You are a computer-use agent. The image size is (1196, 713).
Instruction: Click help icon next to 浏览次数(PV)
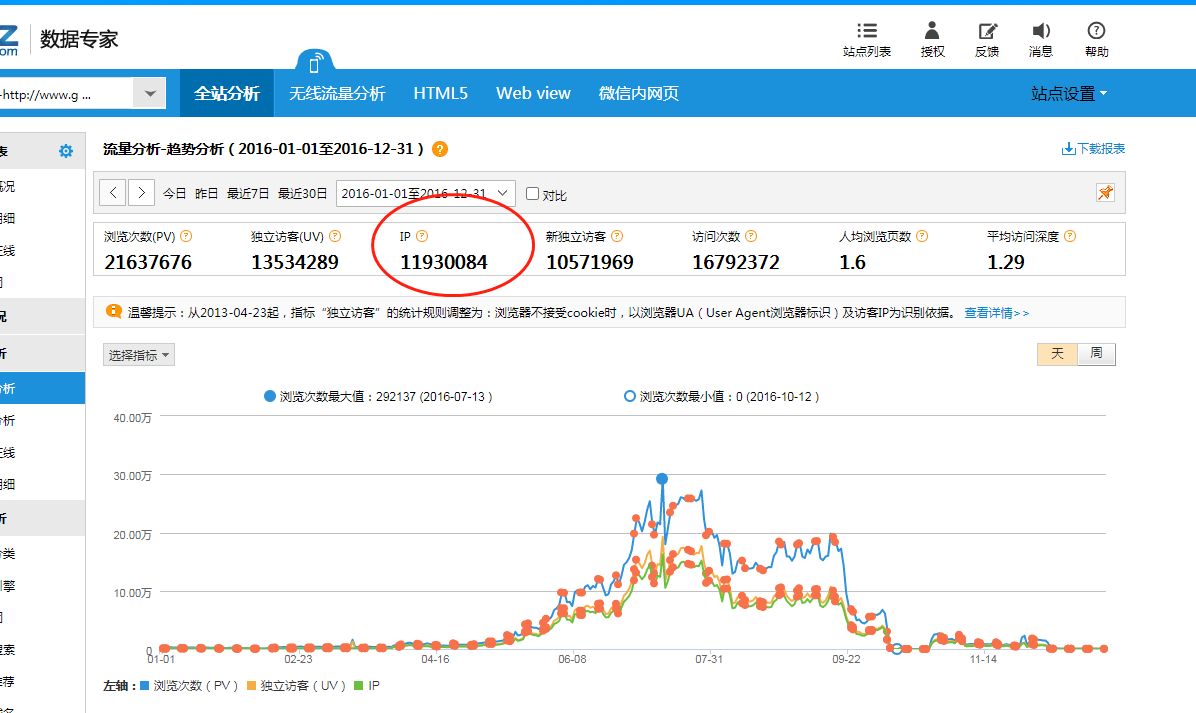[186, 237]
